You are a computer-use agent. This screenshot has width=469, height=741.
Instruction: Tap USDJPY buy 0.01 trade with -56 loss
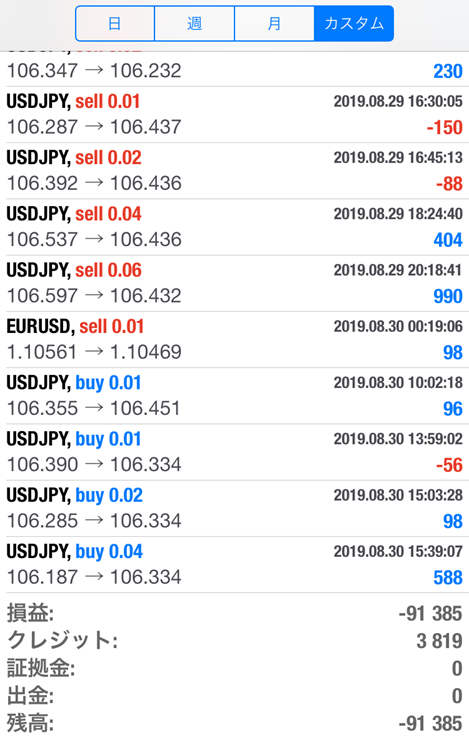pyautogui.click(x=234, y=452)
